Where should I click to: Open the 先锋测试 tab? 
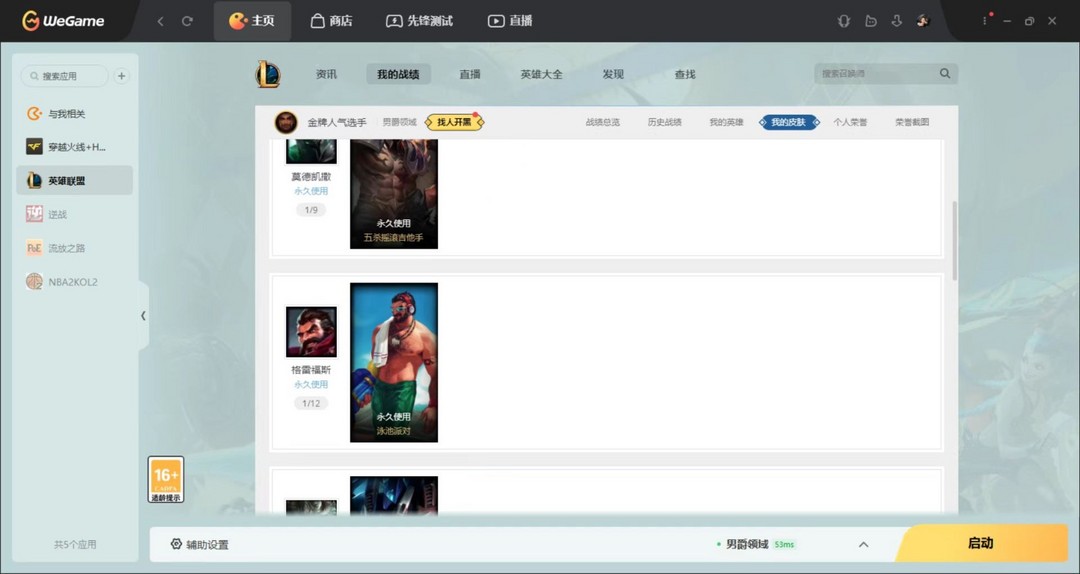pyautogui.click(x=419, y=21)
